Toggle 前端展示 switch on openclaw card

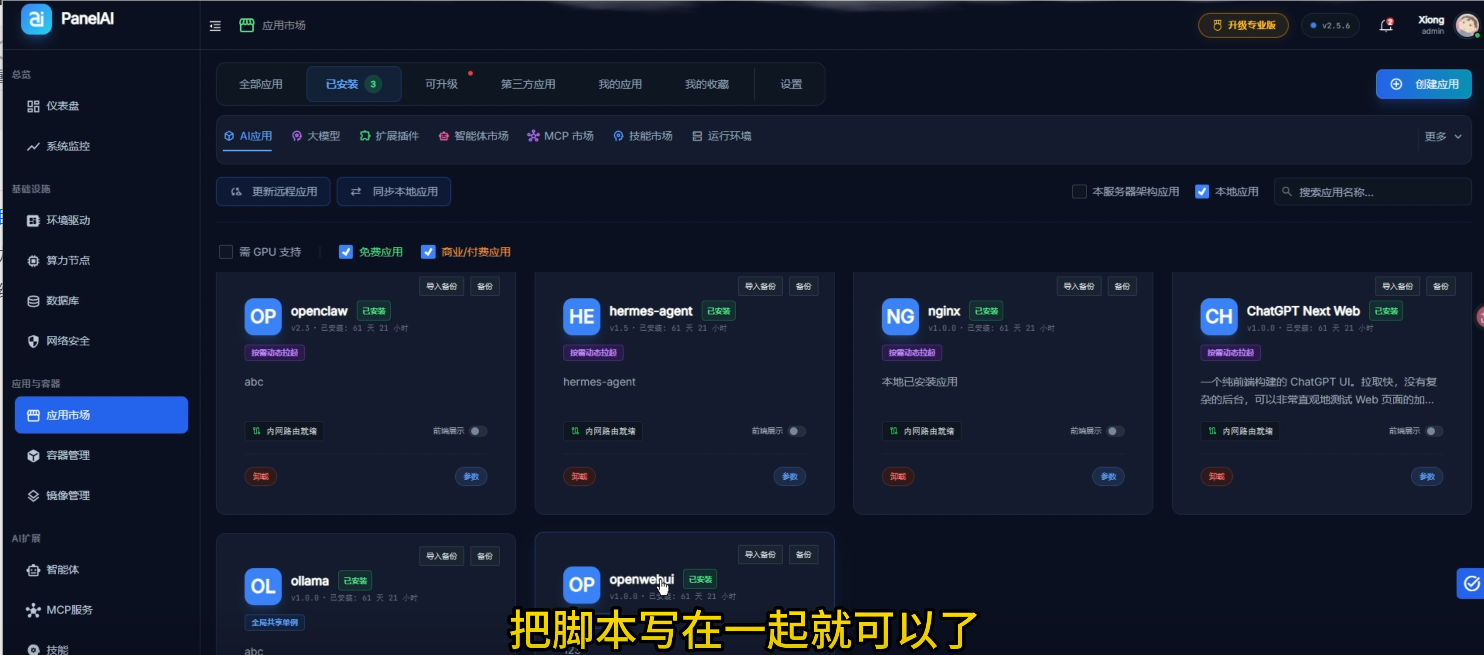pyautogui.click(x=478, y=431)
